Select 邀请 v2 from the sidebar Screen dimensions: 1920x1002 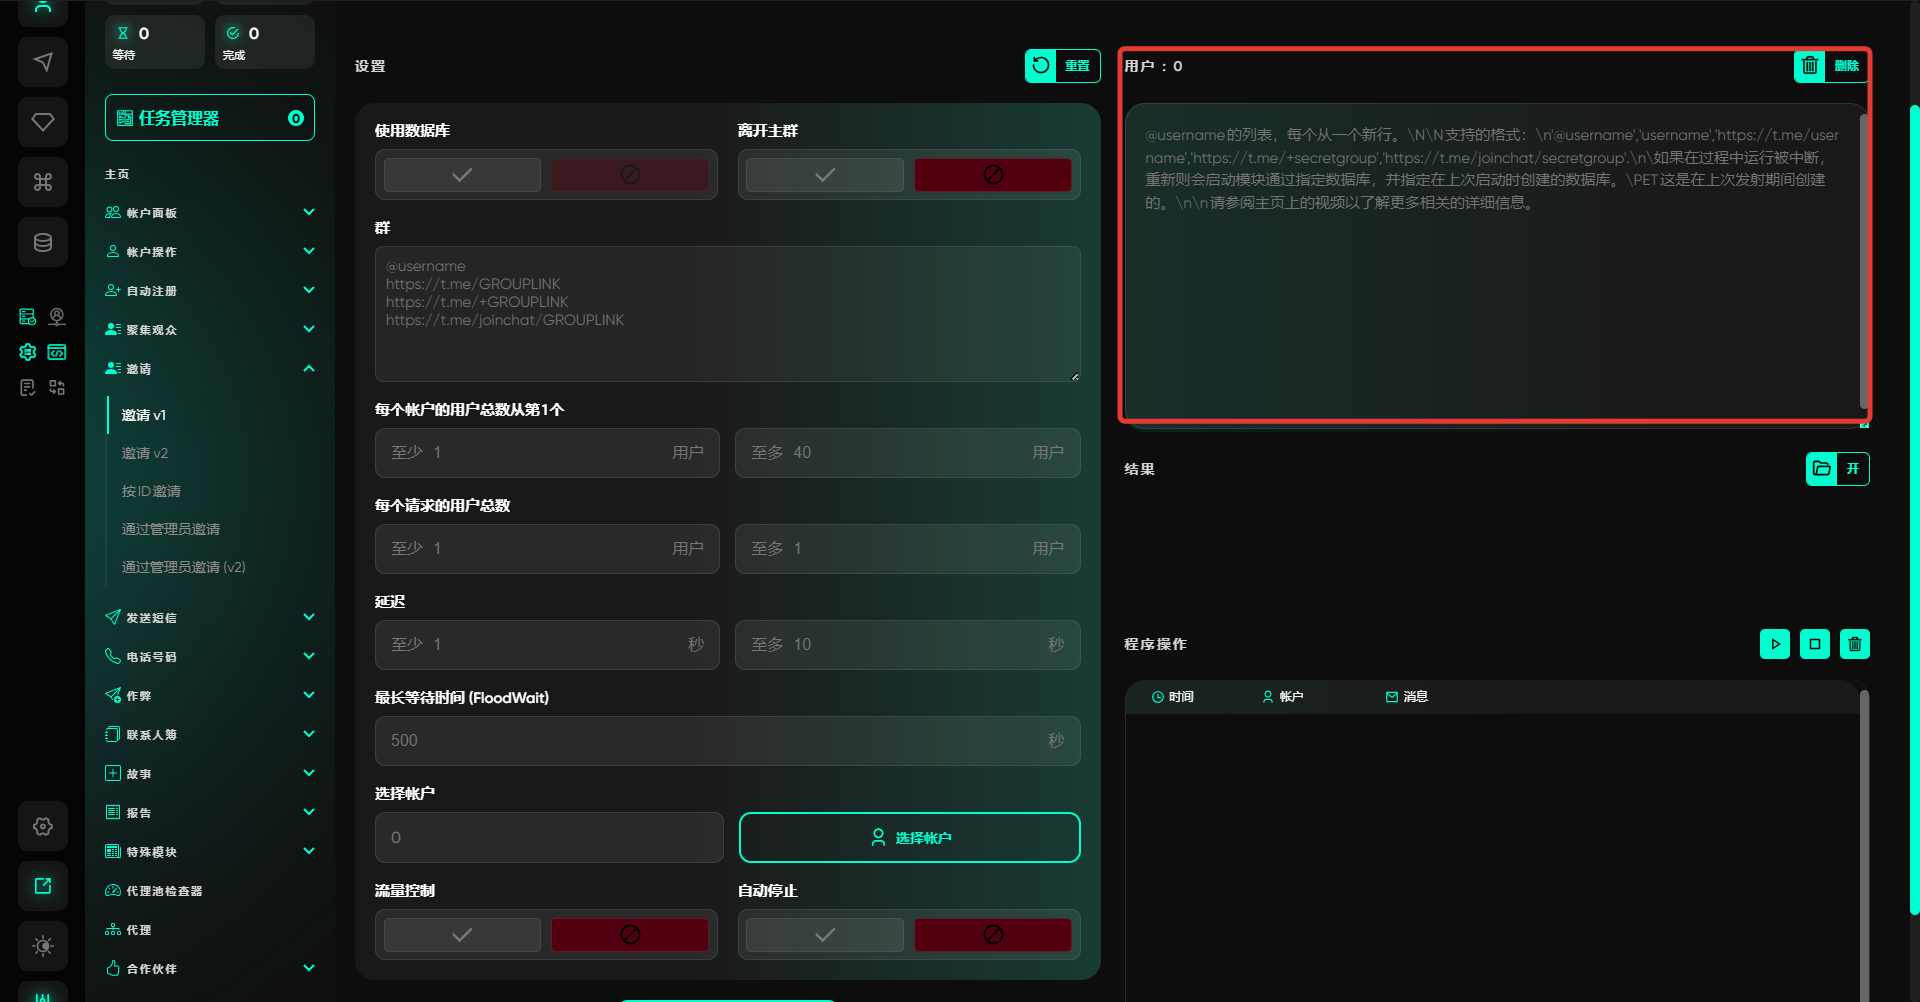pyautogui.click(x=145, y=453)
